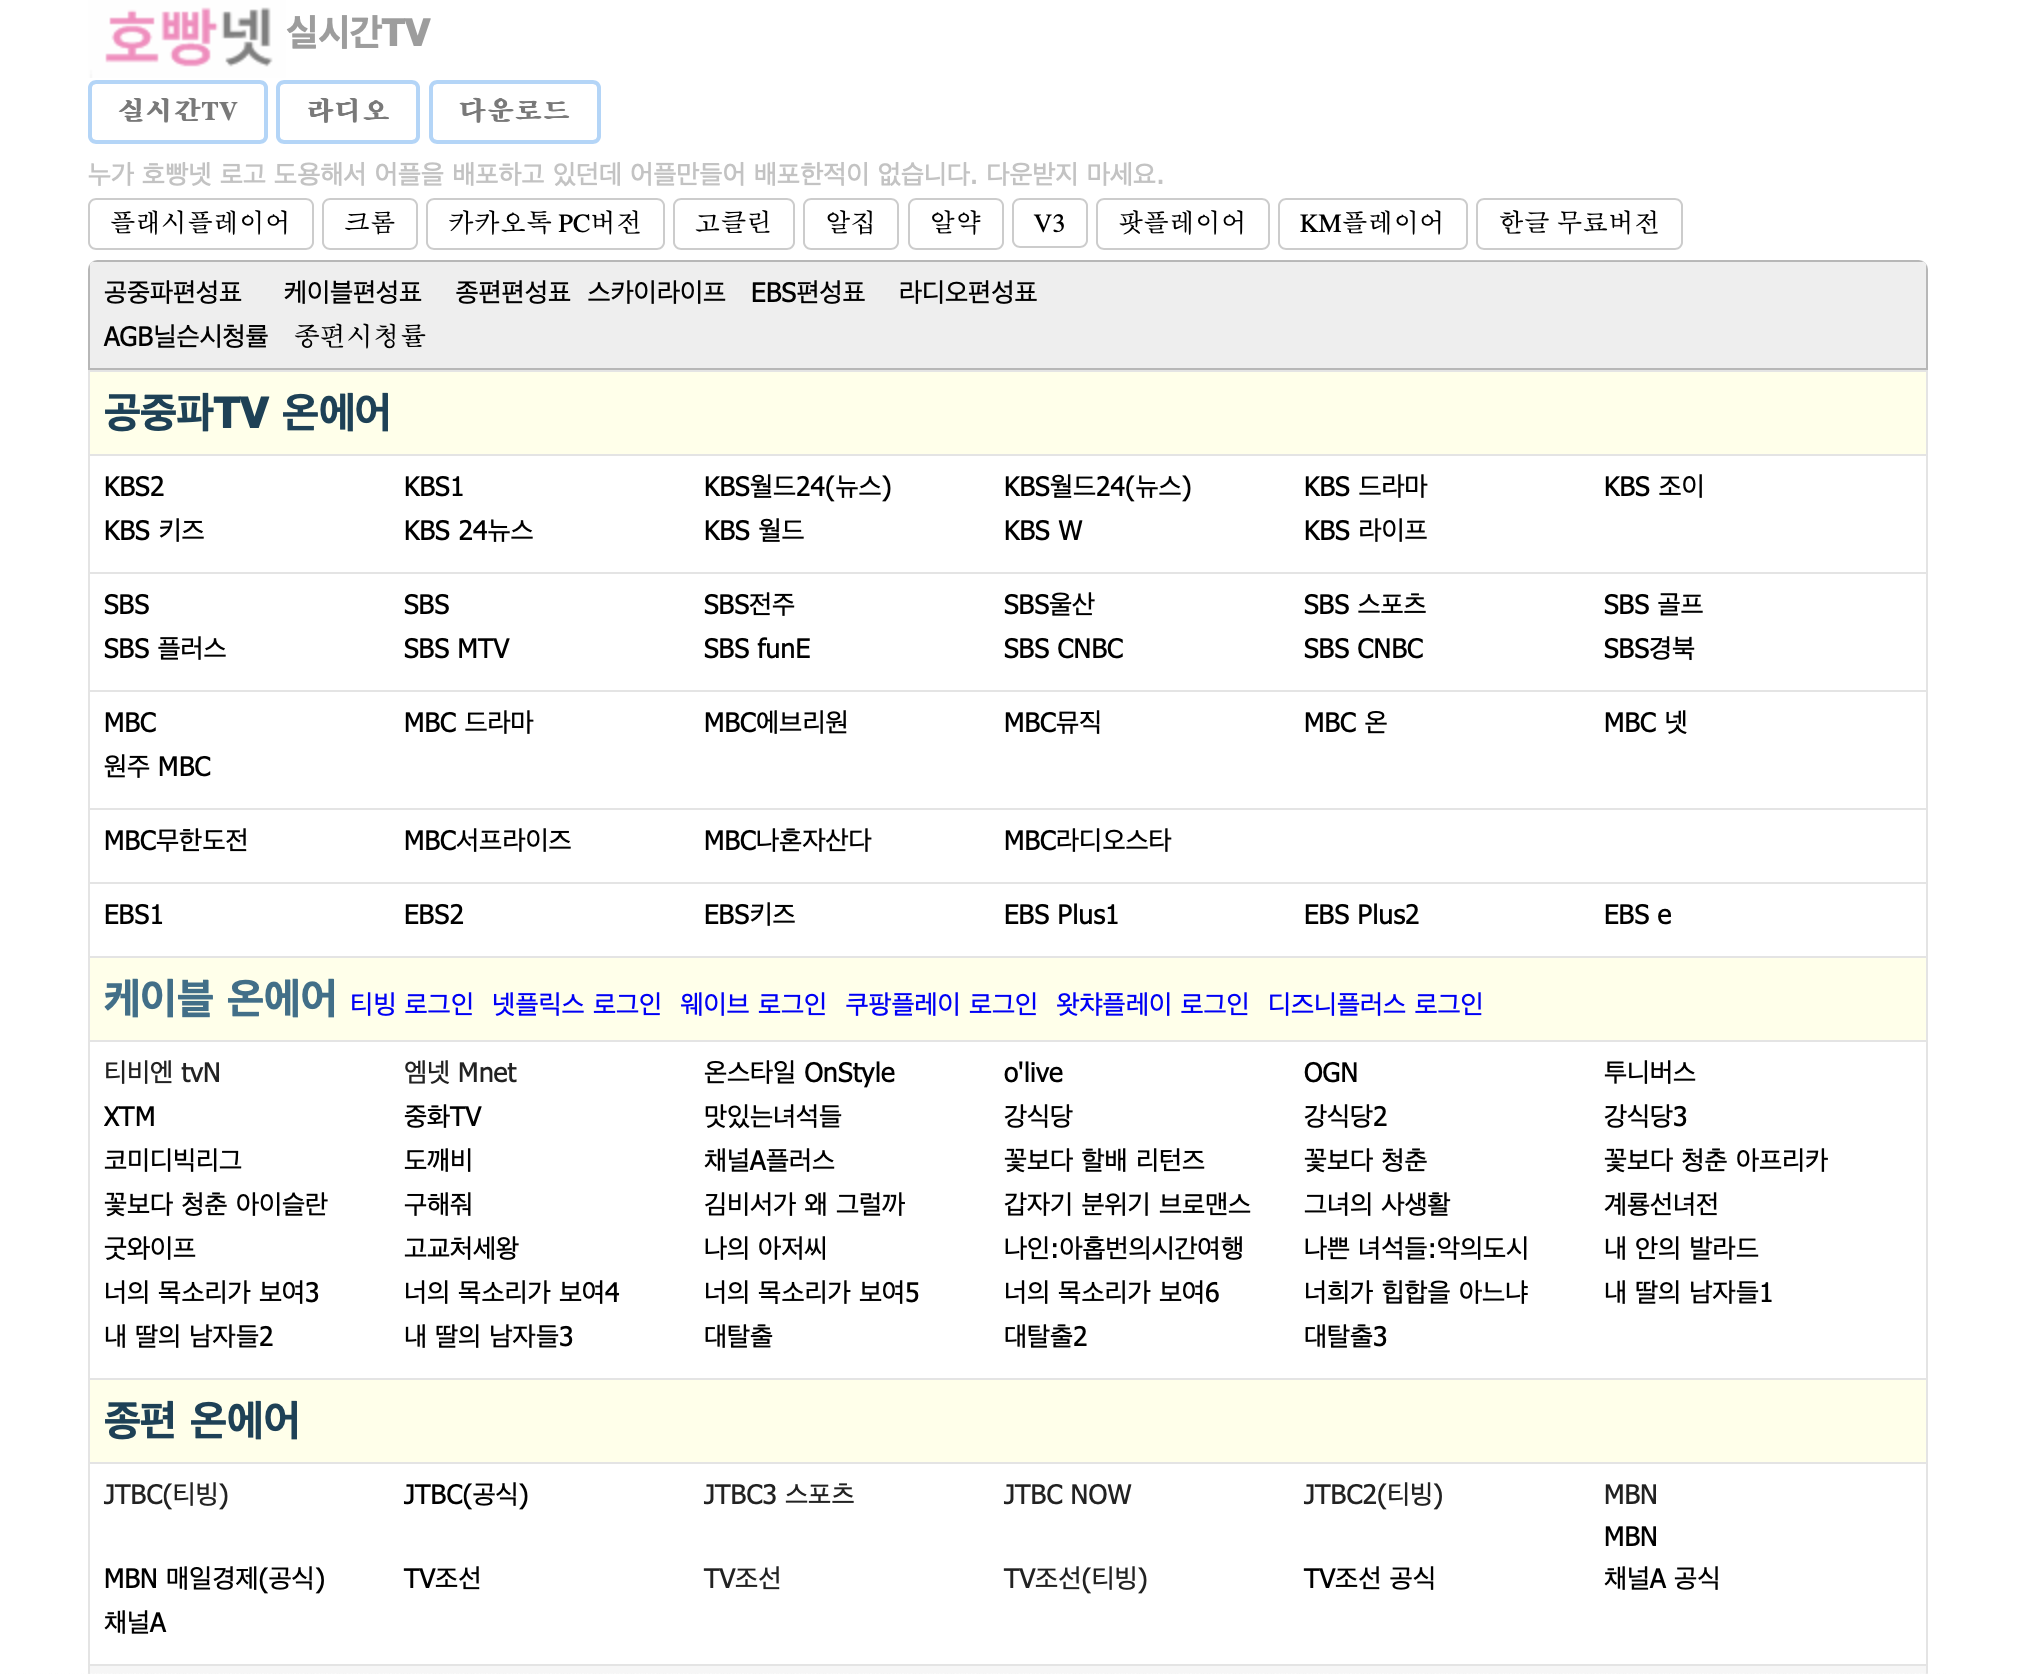Switch to the 라디오 tab
This screenshot has height=1674, width=2026.
[x=347, y=111]
